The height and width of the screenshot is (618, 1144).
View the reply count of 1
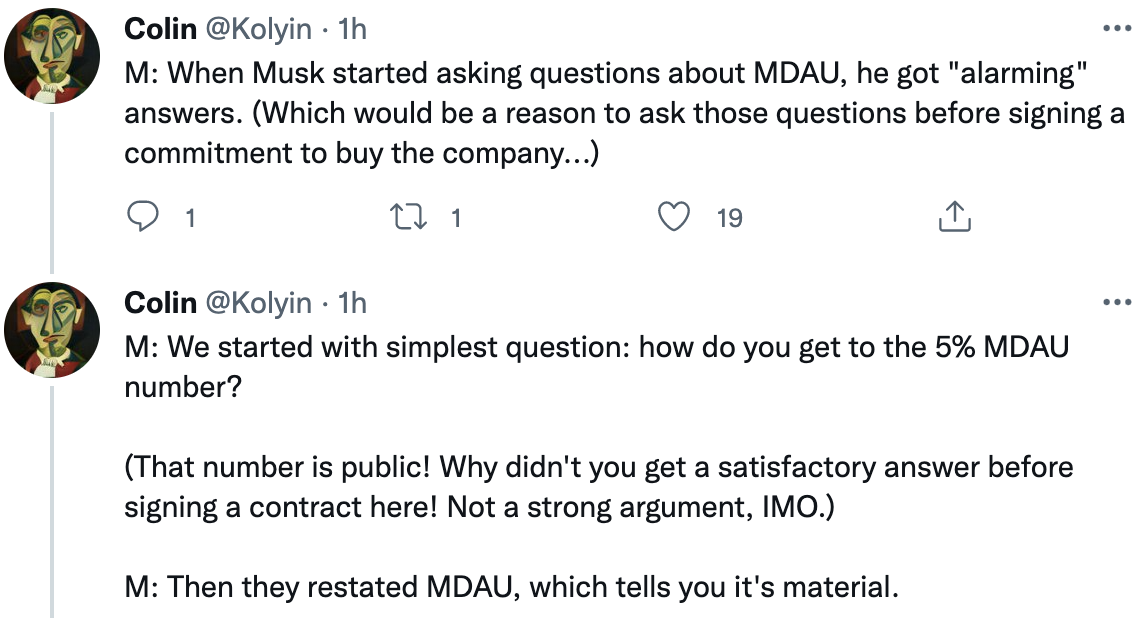[190, 217]
